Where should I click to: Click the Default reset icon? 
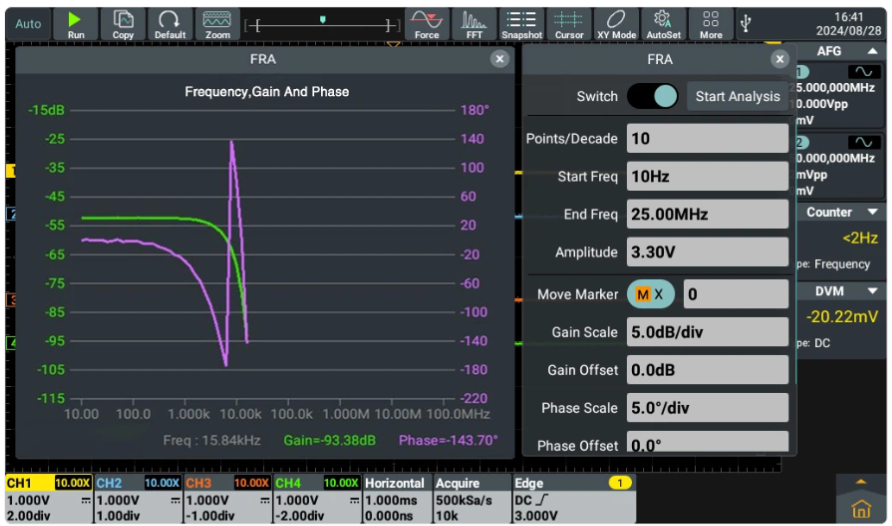tap(170, 23)
